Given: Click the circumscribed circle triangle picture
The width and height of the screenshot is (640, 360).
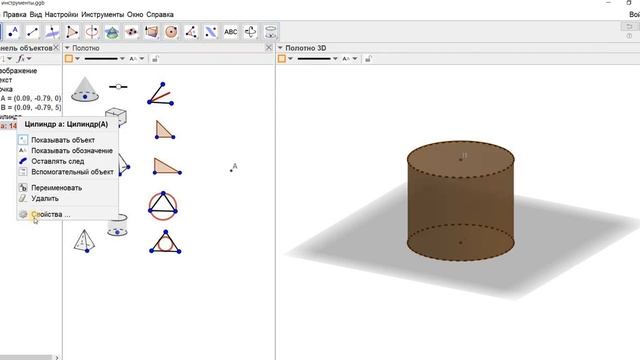Looking at the screenshot, I should pyautogui.click(x=163, y=206).
